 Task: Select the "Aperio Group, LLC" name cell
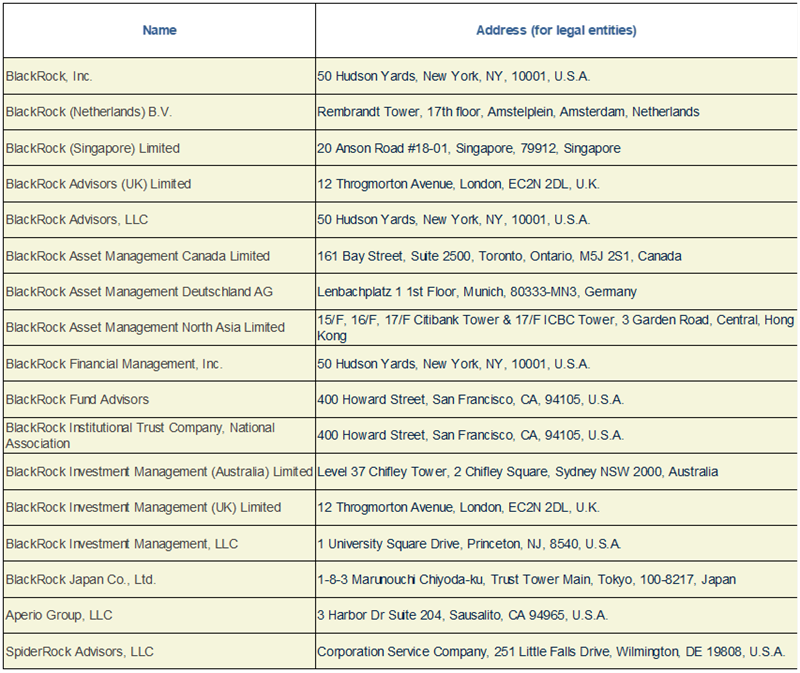[159, 615]
